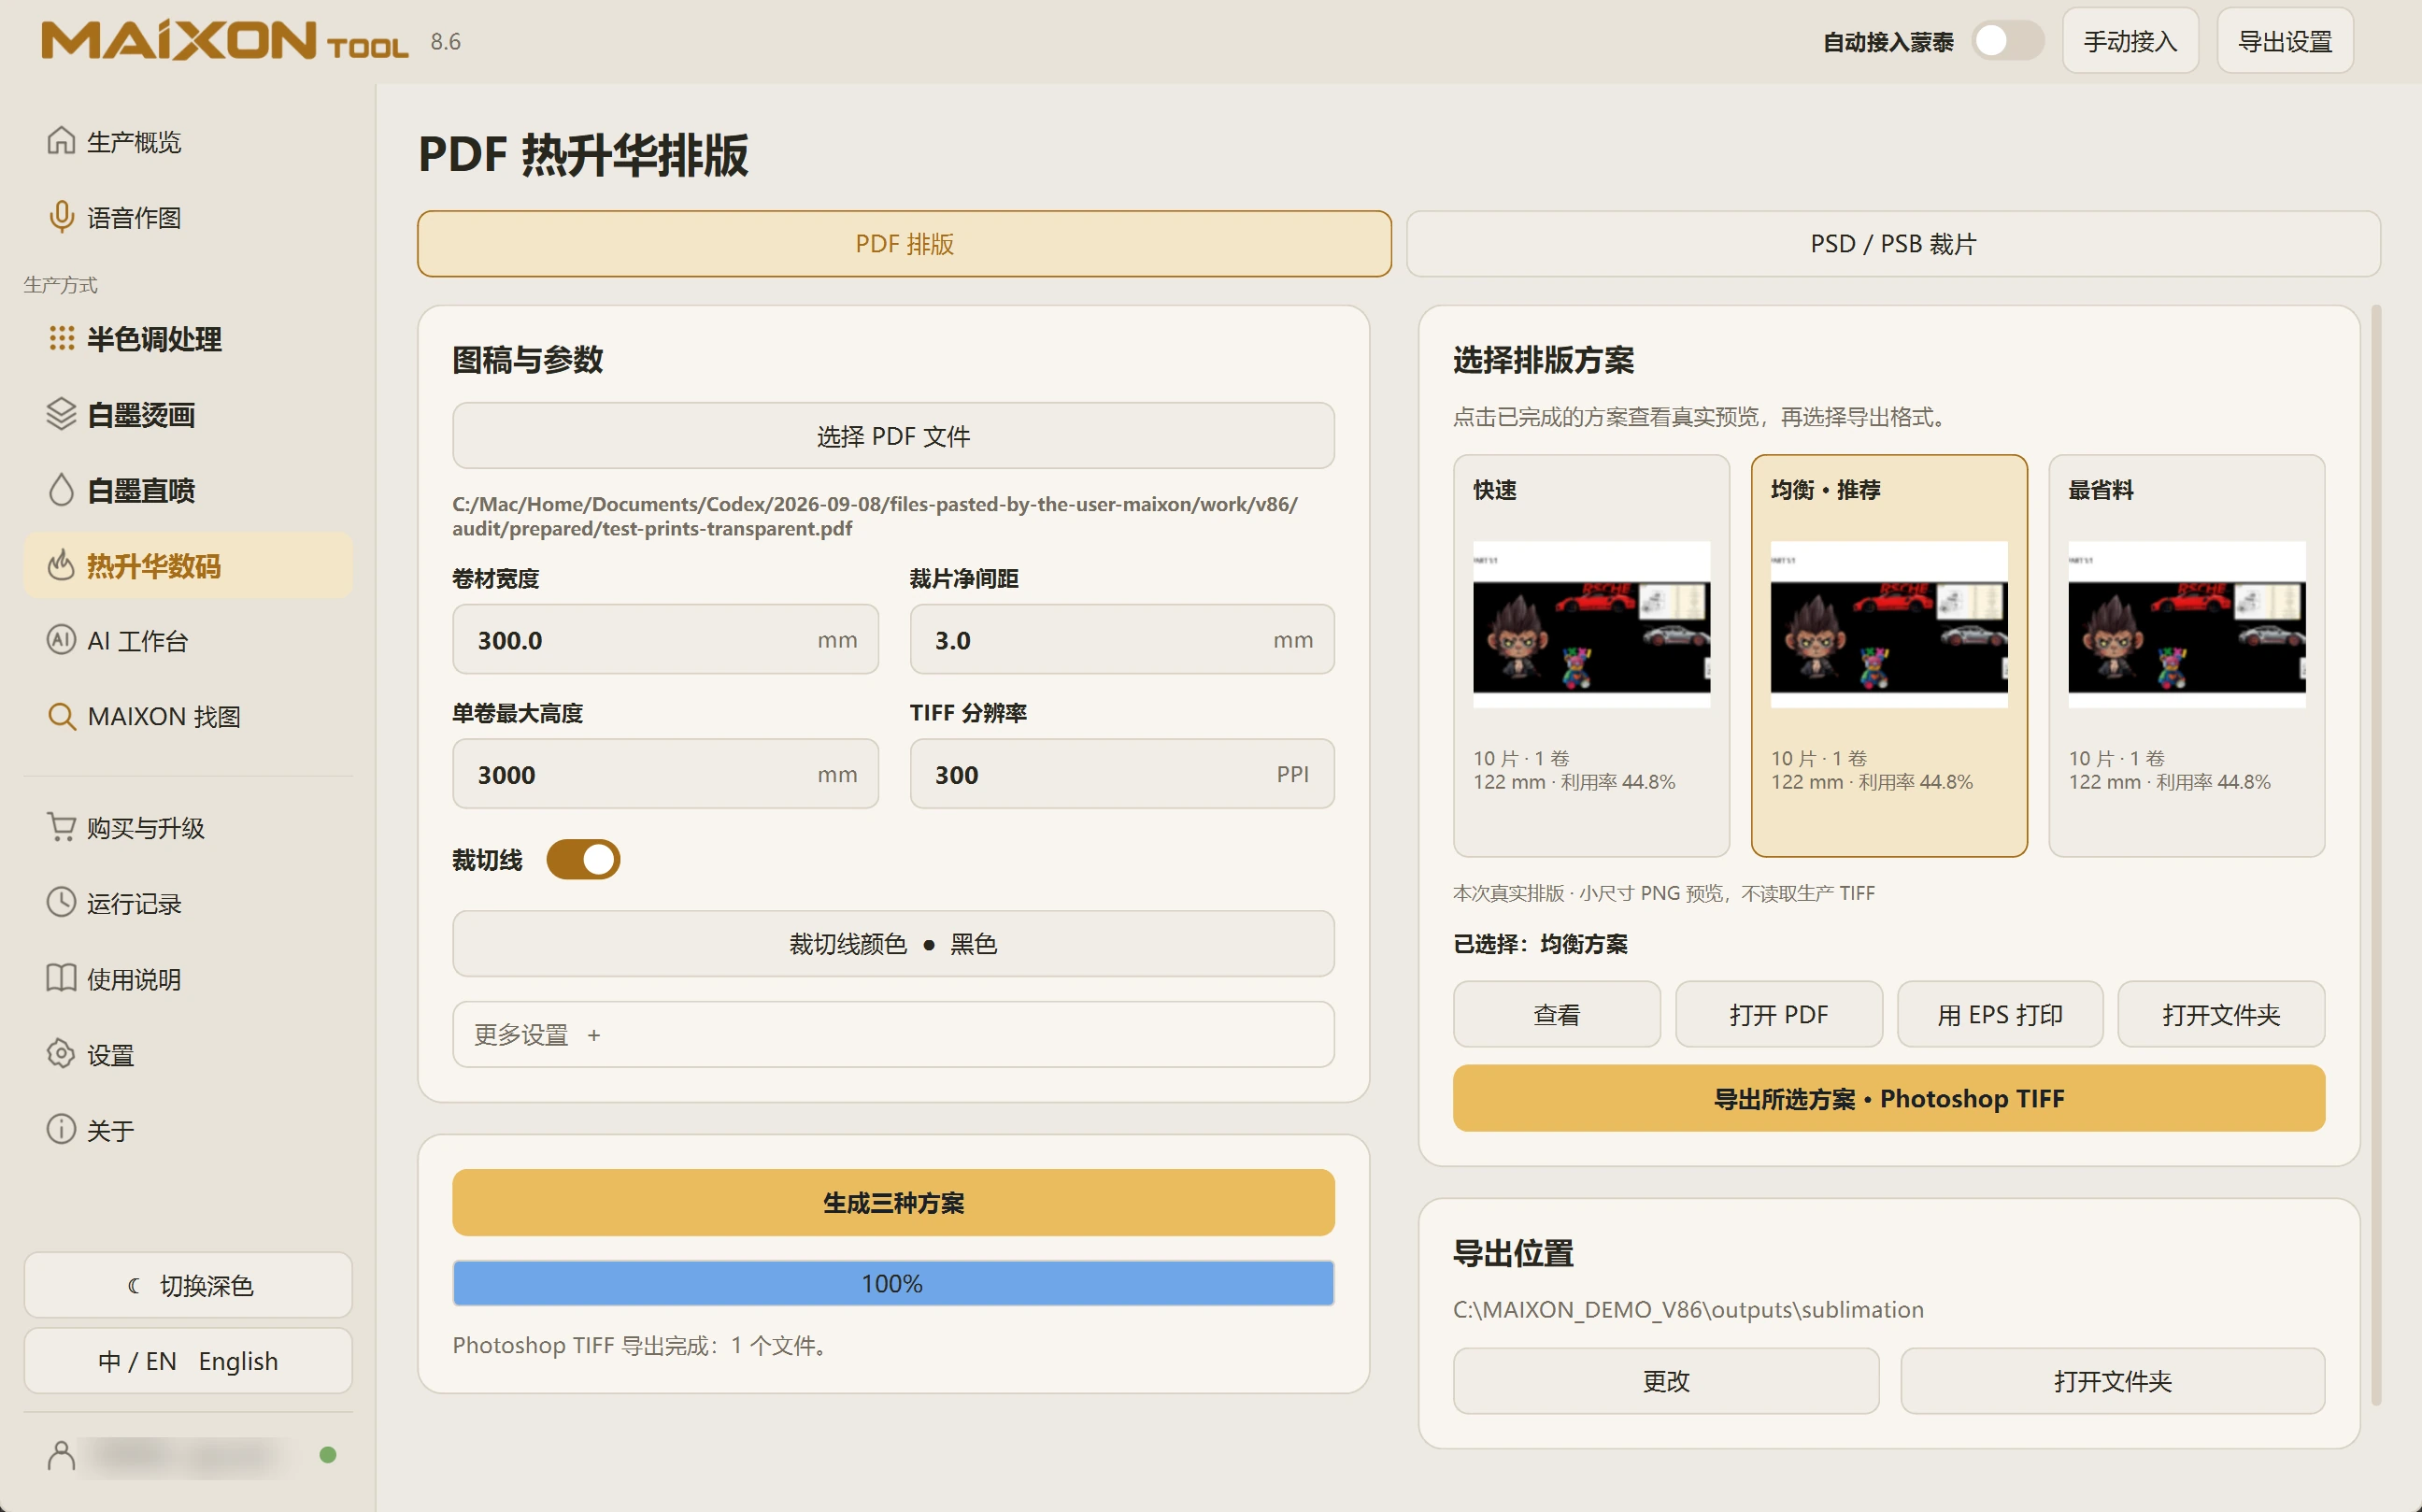The height and width of the screenshot is (1512, 2422).
Task: Open the AI 工作台 icon
Action: [61, 640]
